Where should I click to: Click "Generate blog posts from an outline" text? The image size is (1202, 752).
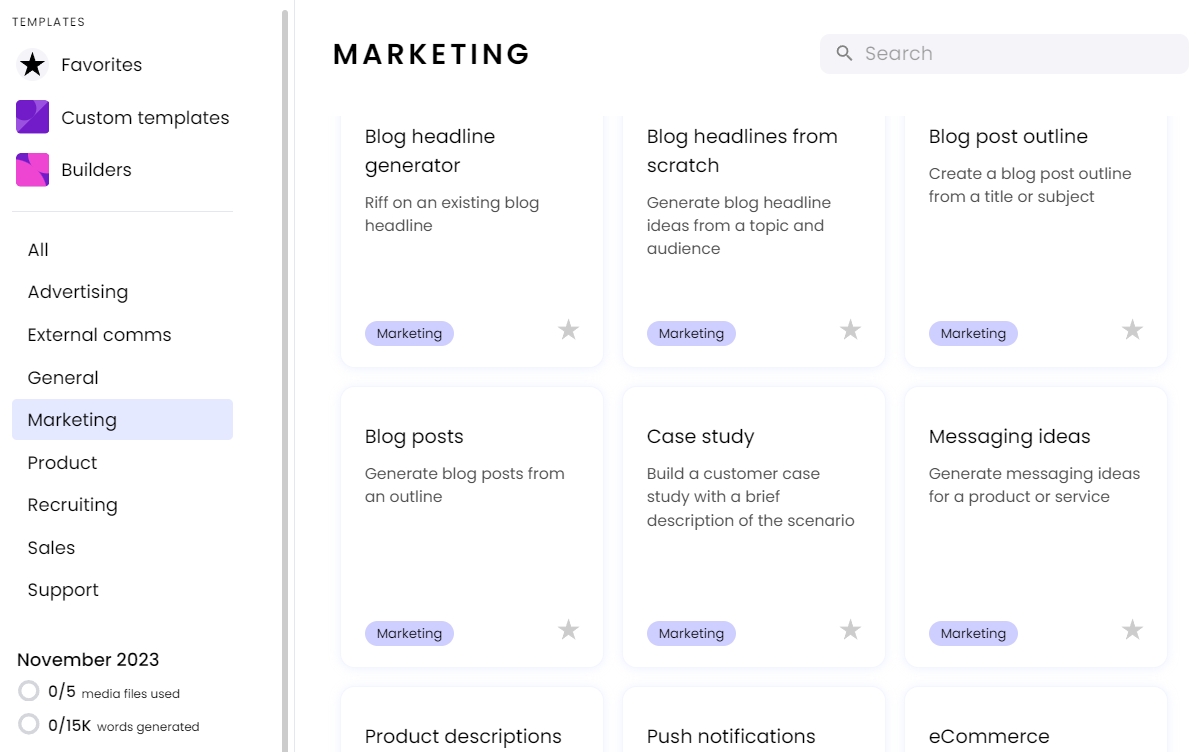click(x=465, y=485)
